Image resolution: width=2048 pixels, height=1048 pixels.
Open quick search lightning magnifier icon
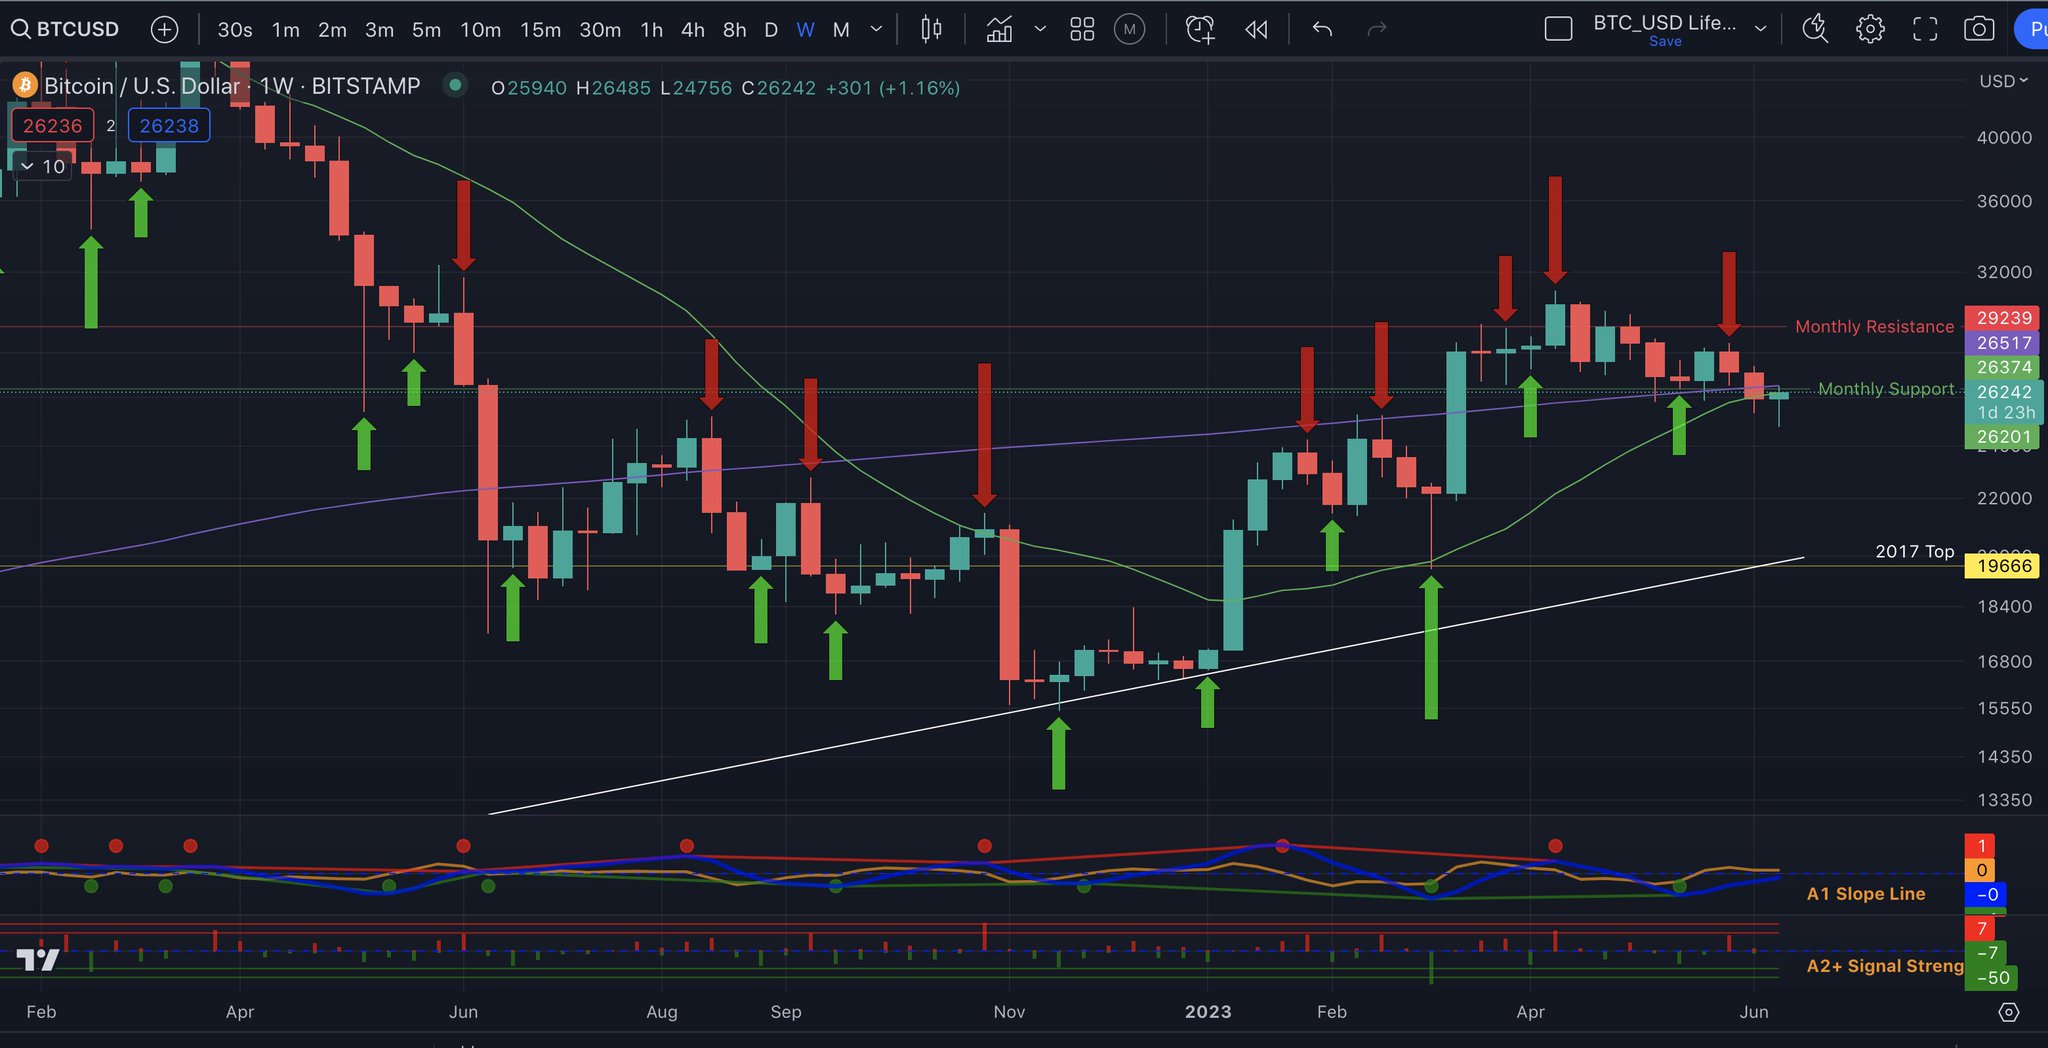[1815, 30]
